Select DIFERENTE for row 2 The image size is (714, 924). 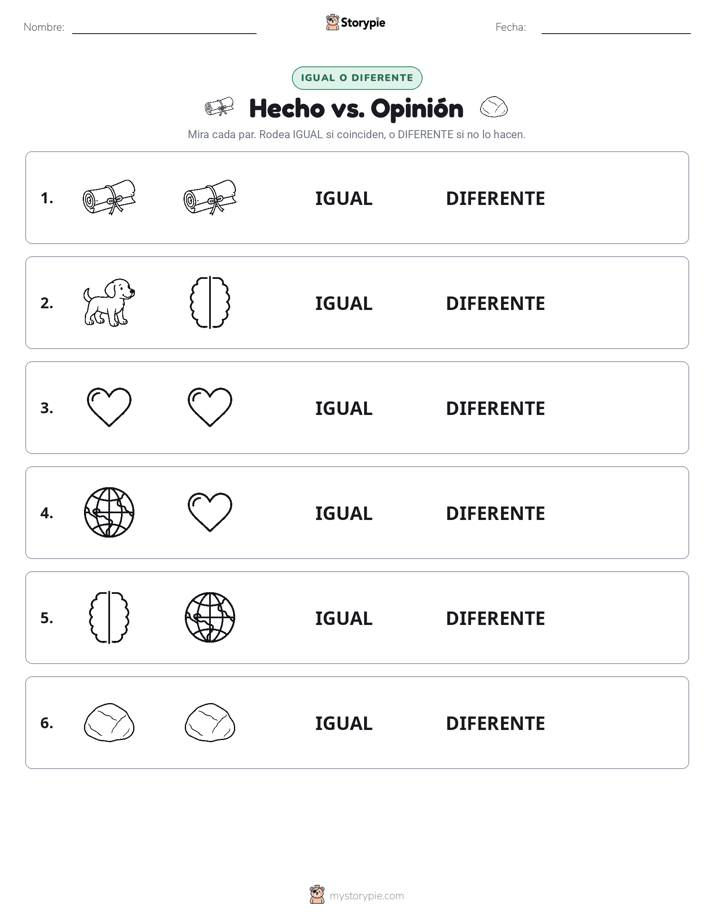(x=495, y=303)
